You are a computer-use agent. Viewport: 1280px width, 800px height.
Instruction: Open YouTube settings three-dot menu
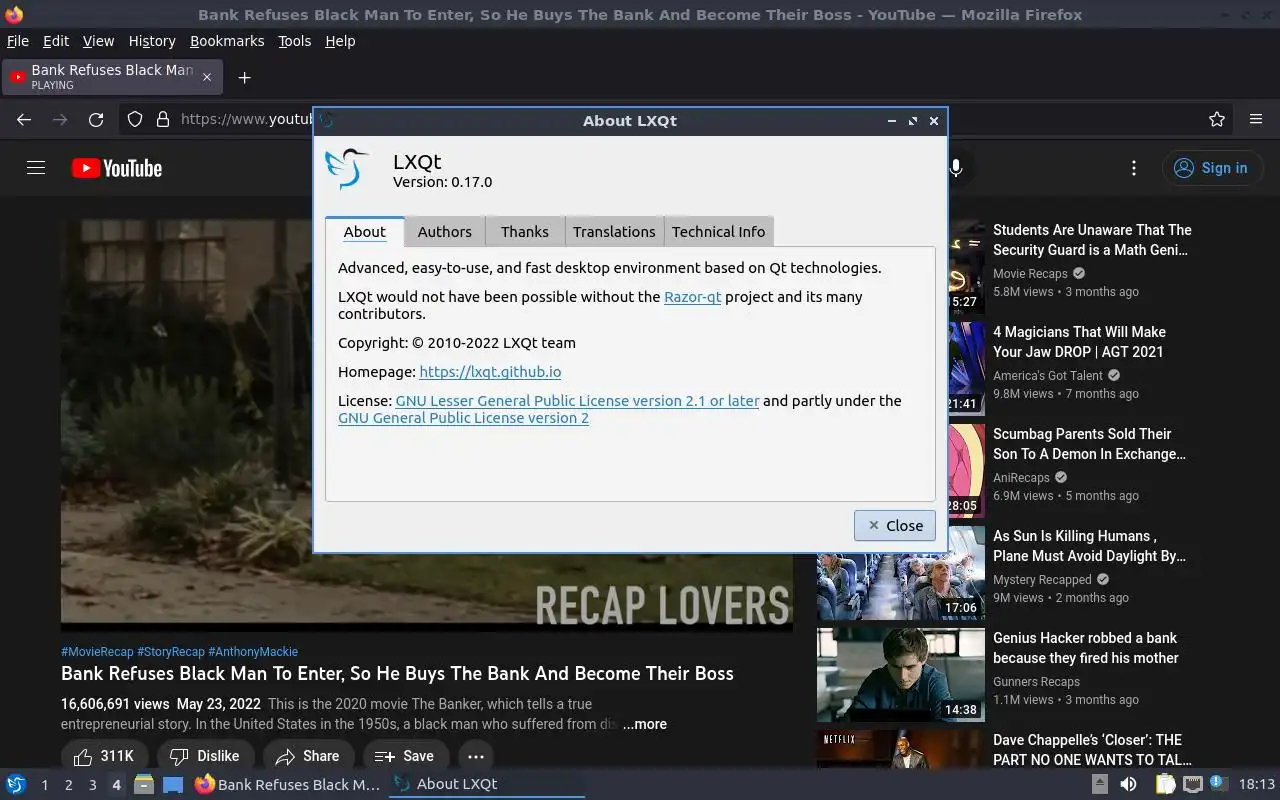1133,168
